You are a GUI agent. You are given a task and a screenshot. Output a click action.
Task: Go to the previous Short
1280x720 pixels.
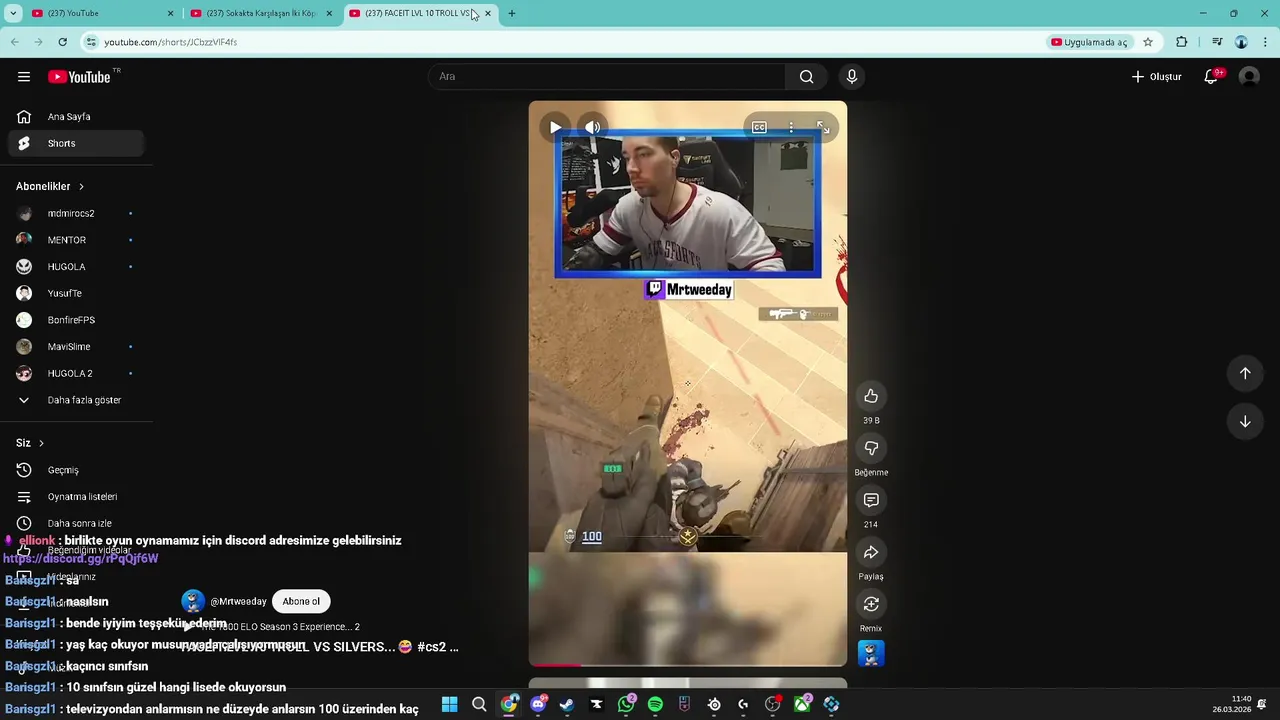click(1245, 373)
